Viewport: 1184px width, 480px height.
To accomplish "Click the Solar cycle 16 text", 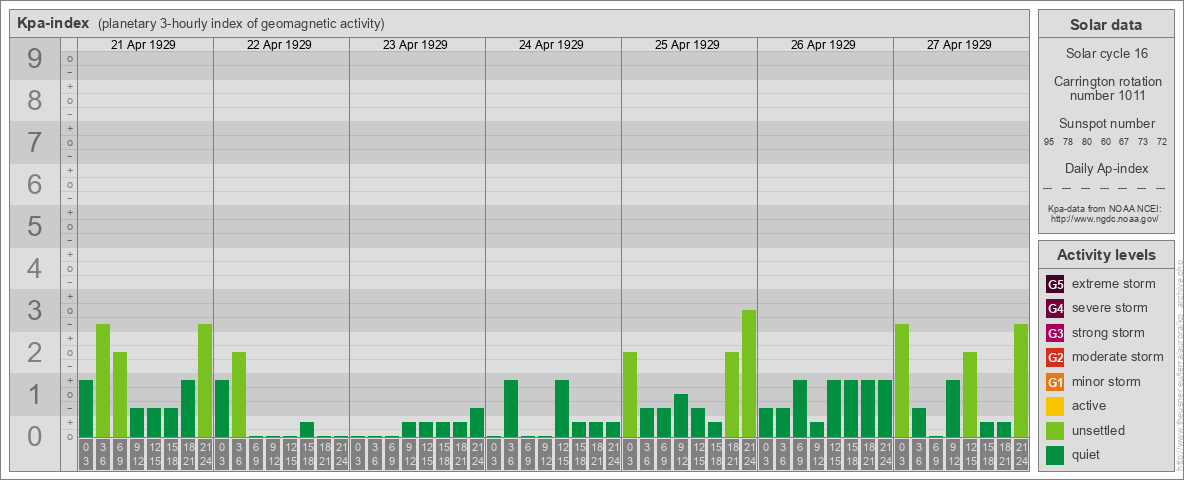I will (1106, 54).
